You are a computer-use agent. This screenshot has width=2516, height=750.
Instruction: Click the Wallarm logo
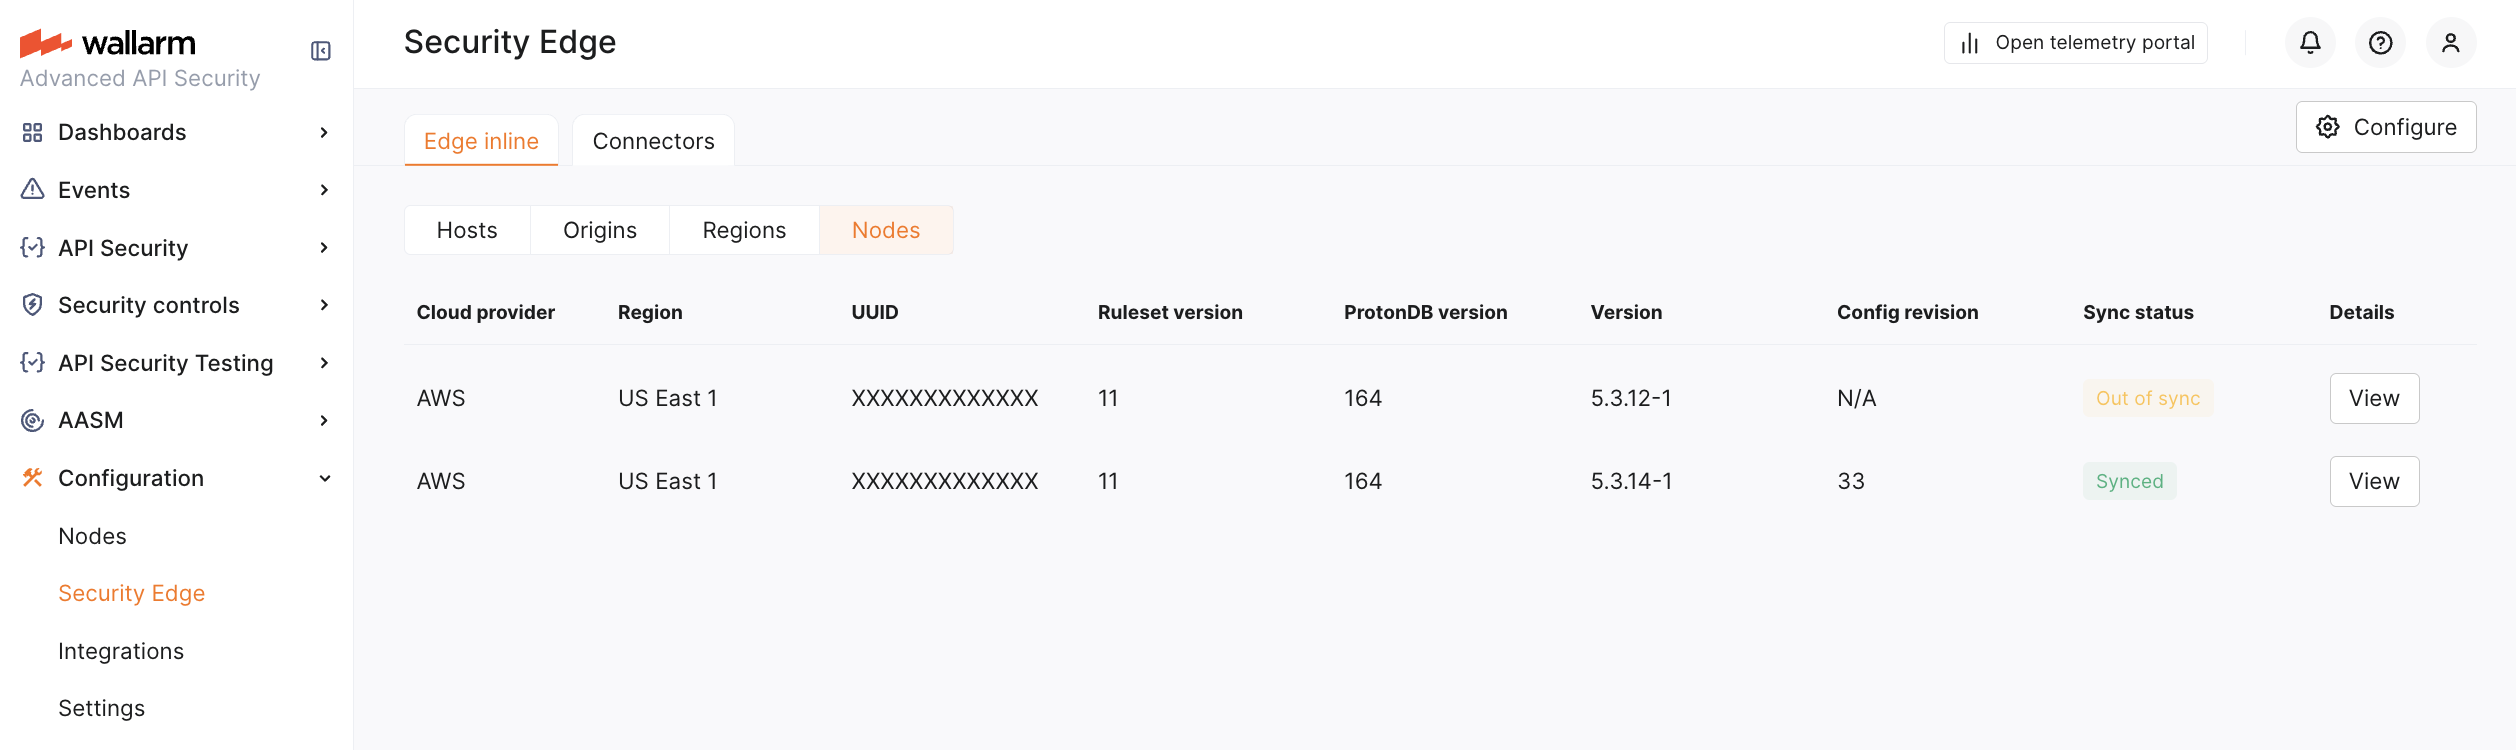tap(108, 43)
